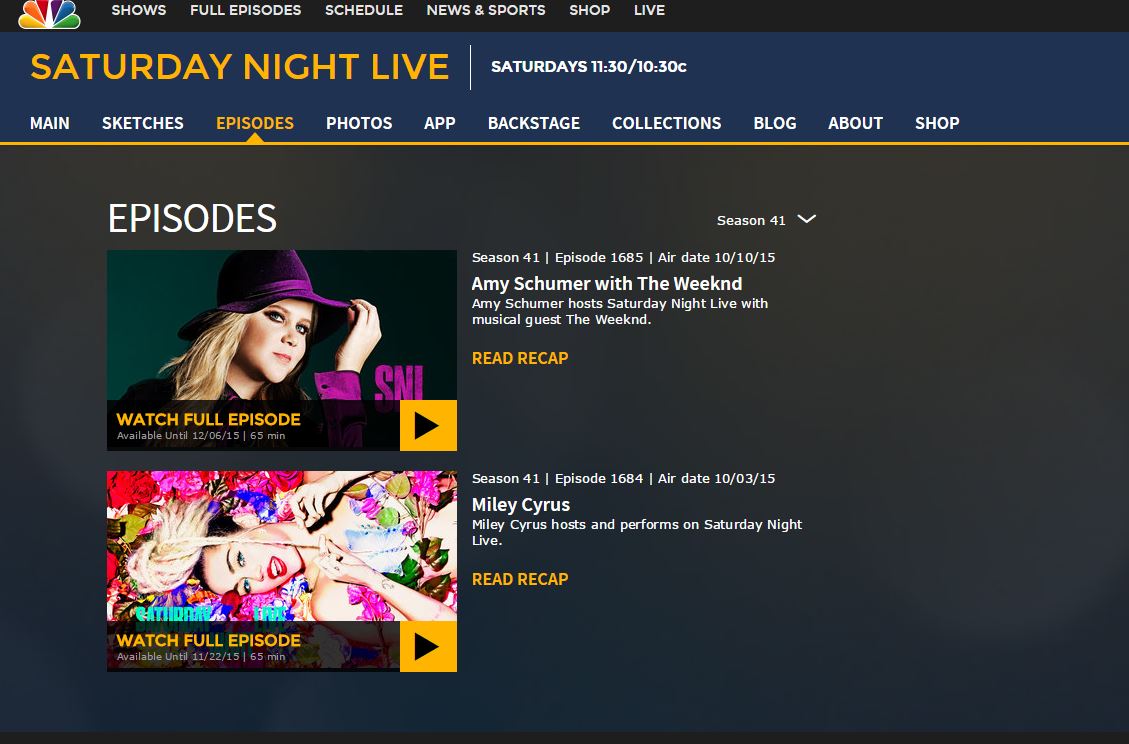The height and width of the screenshot is (744, 1129).
Task: Click the 'Saturdays 11:30/10:30c' airtime text
Action: tap(588, 67)
